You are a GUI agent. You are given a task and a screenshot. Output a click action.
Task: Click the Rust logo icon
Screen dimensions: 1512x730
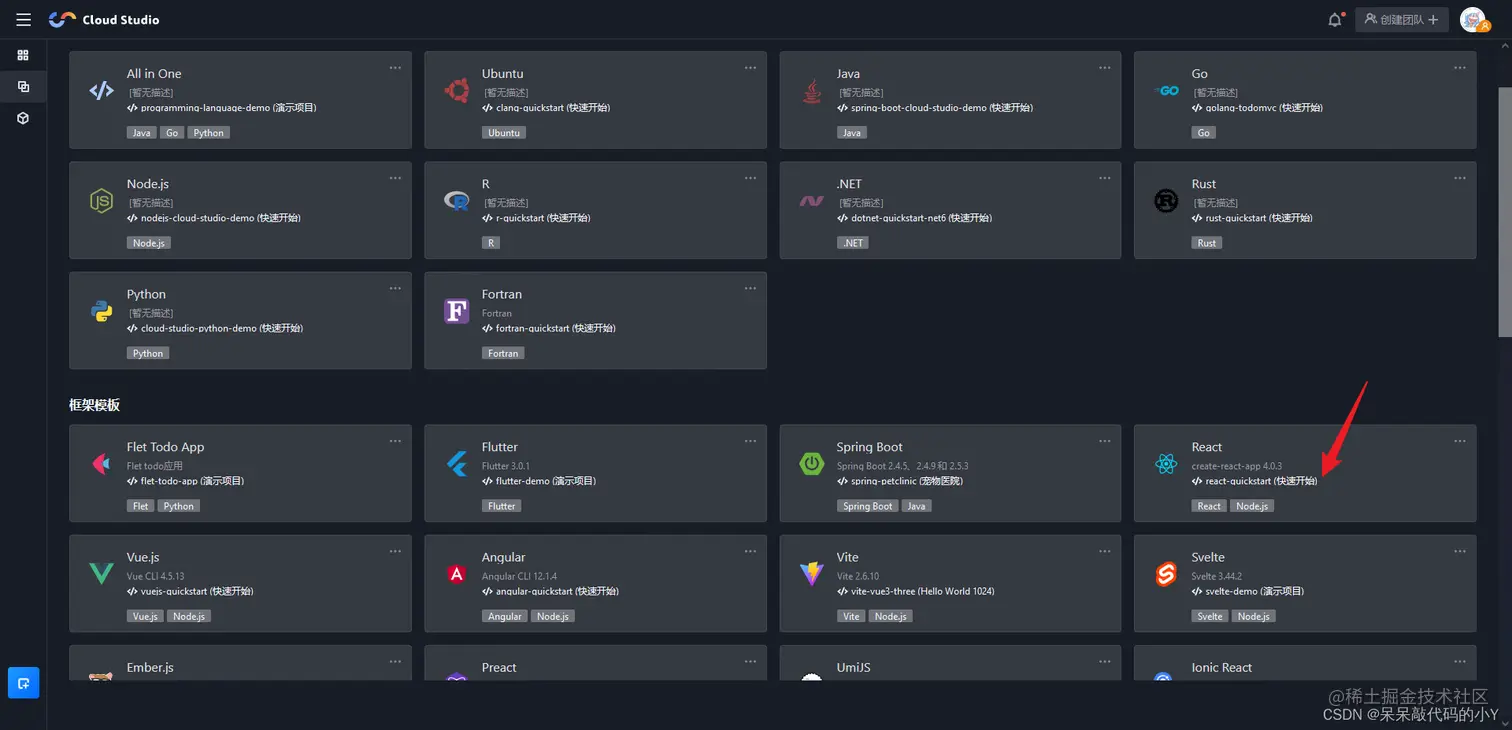(x=1166, y=201)
